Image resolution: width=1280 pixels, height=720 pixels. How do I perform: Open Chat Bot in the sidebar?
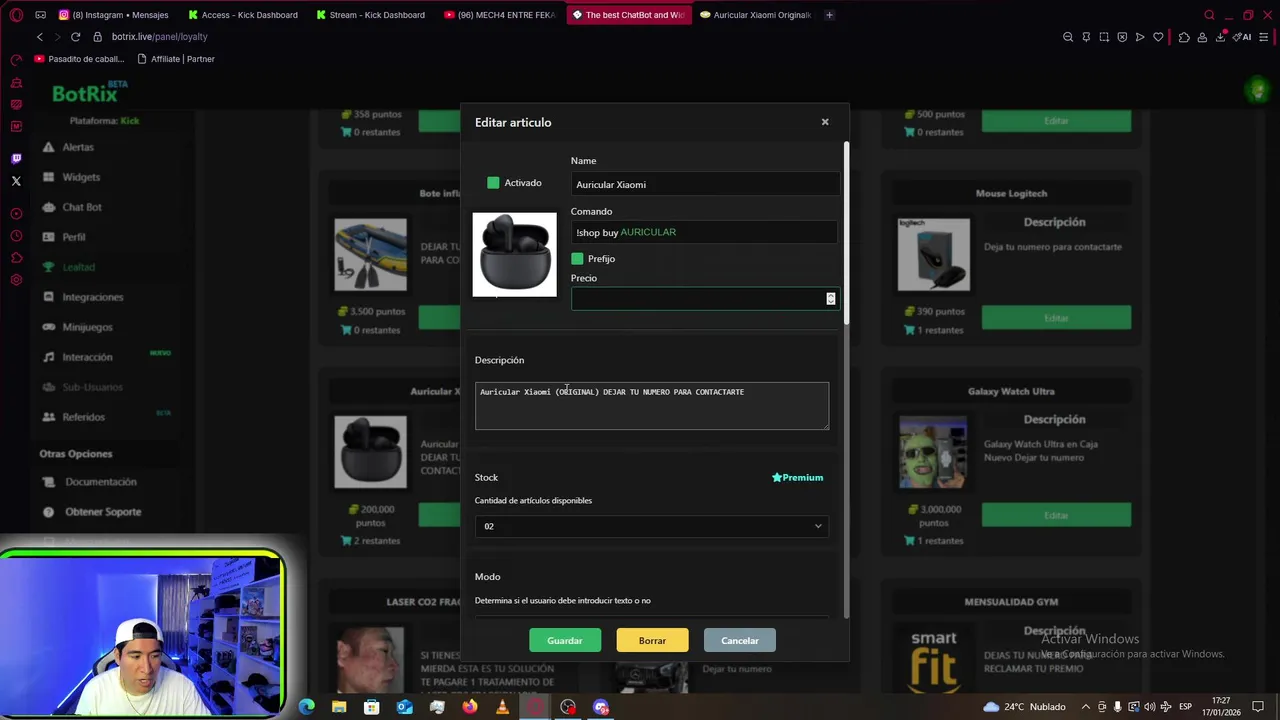pos(82,207)
